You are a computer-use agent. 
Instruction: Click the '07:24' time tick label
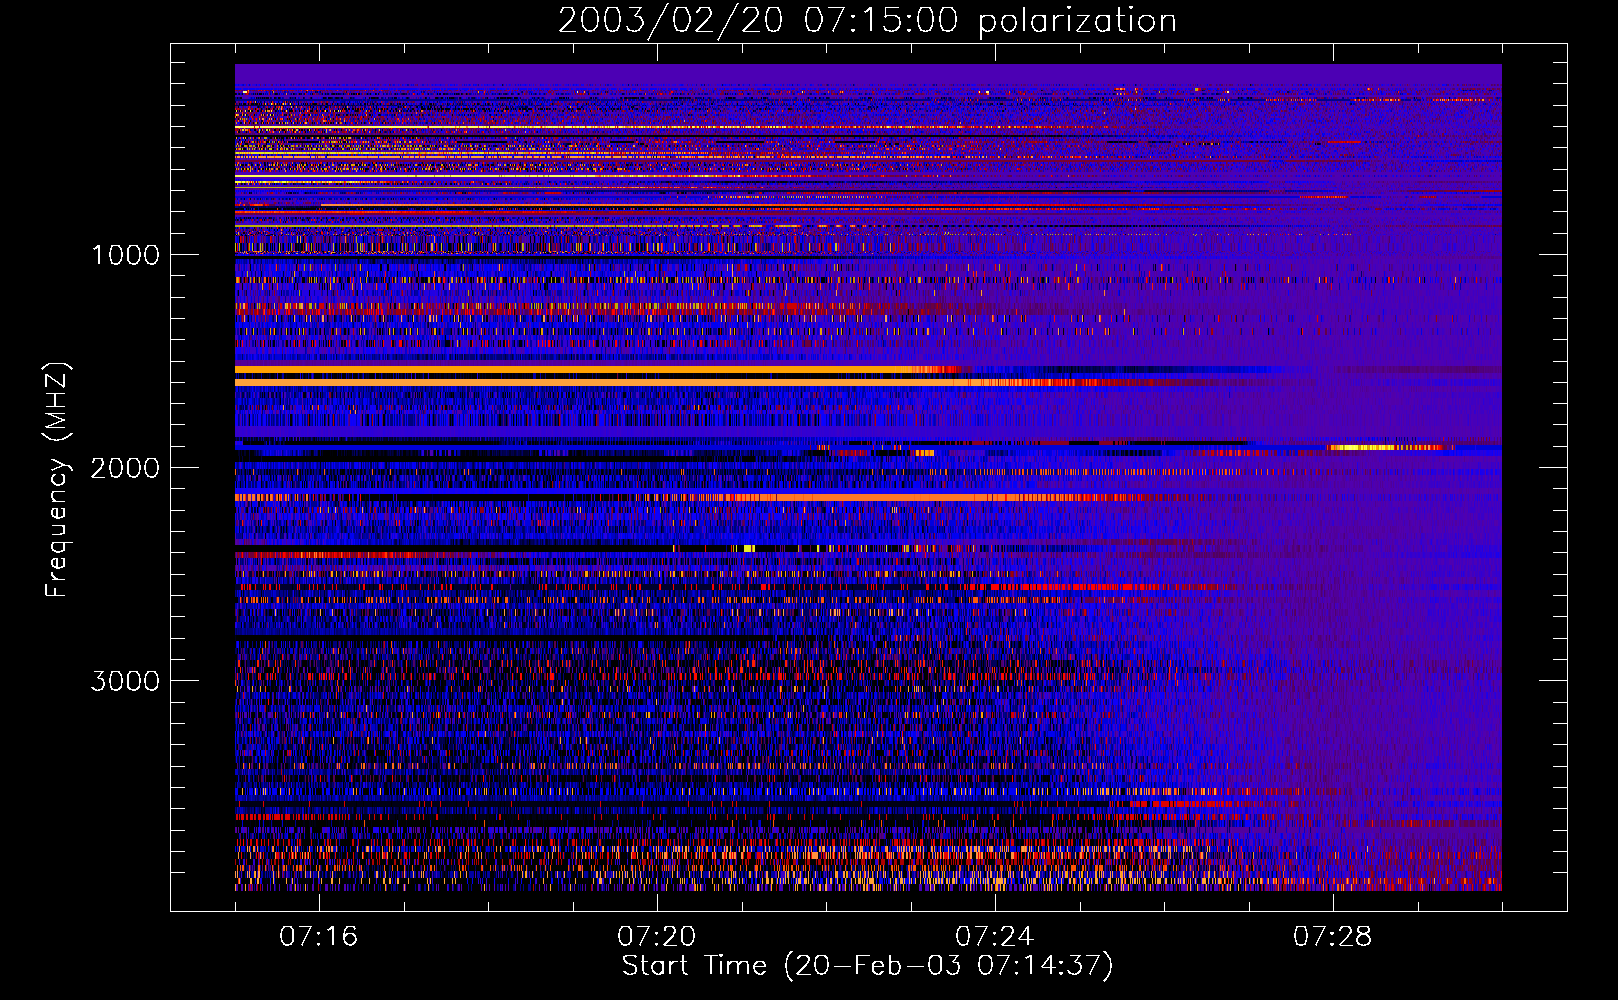click(x=995, y=937)
